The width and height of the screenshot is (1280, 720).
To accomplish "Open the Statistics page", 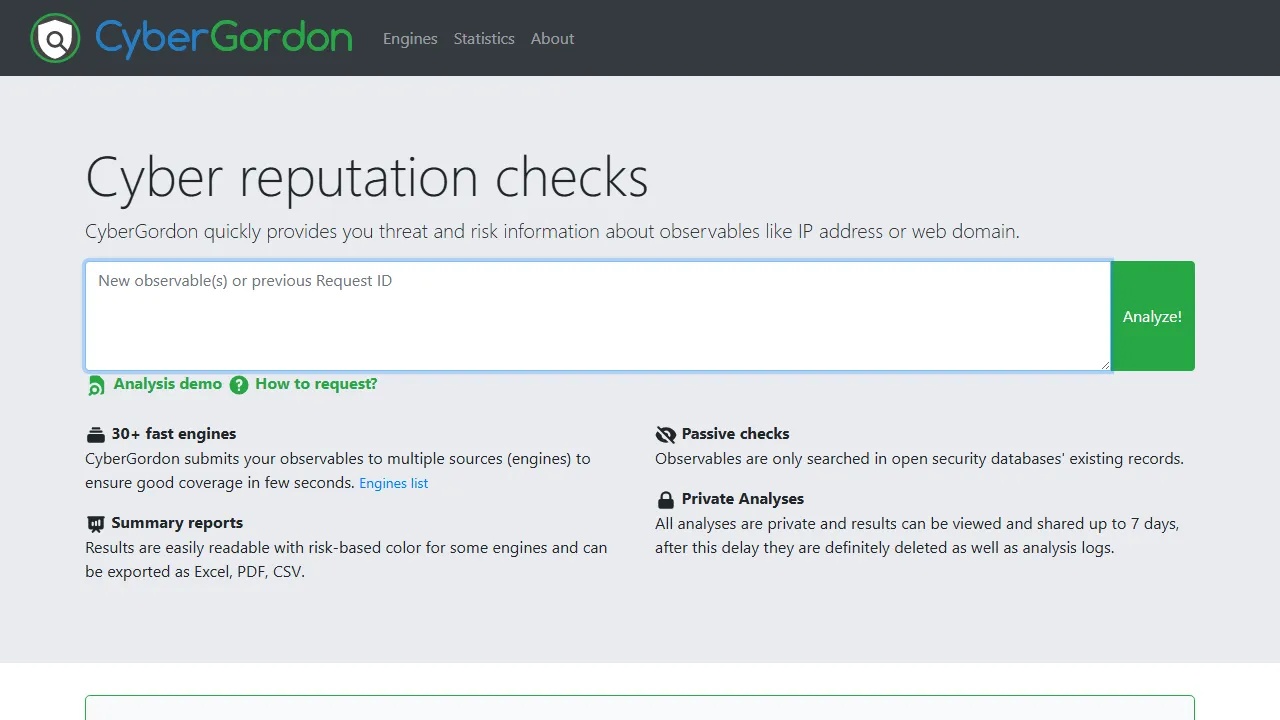I will [484, 38].
